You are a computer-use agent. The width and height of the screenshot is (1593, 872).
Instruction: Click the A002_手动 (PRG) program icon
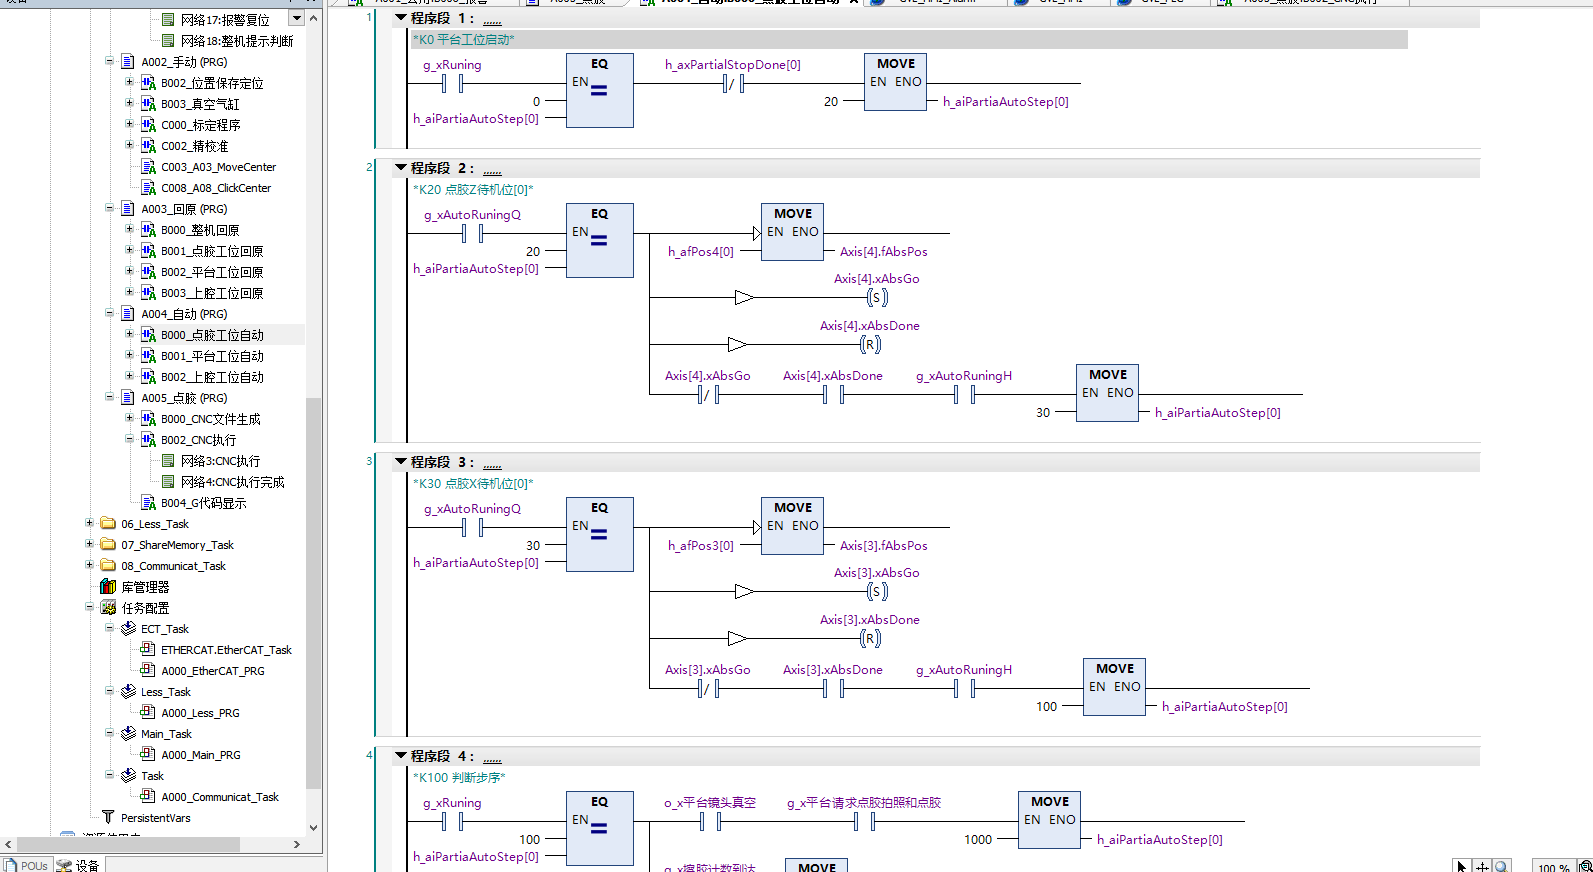[x=128, y=62]
